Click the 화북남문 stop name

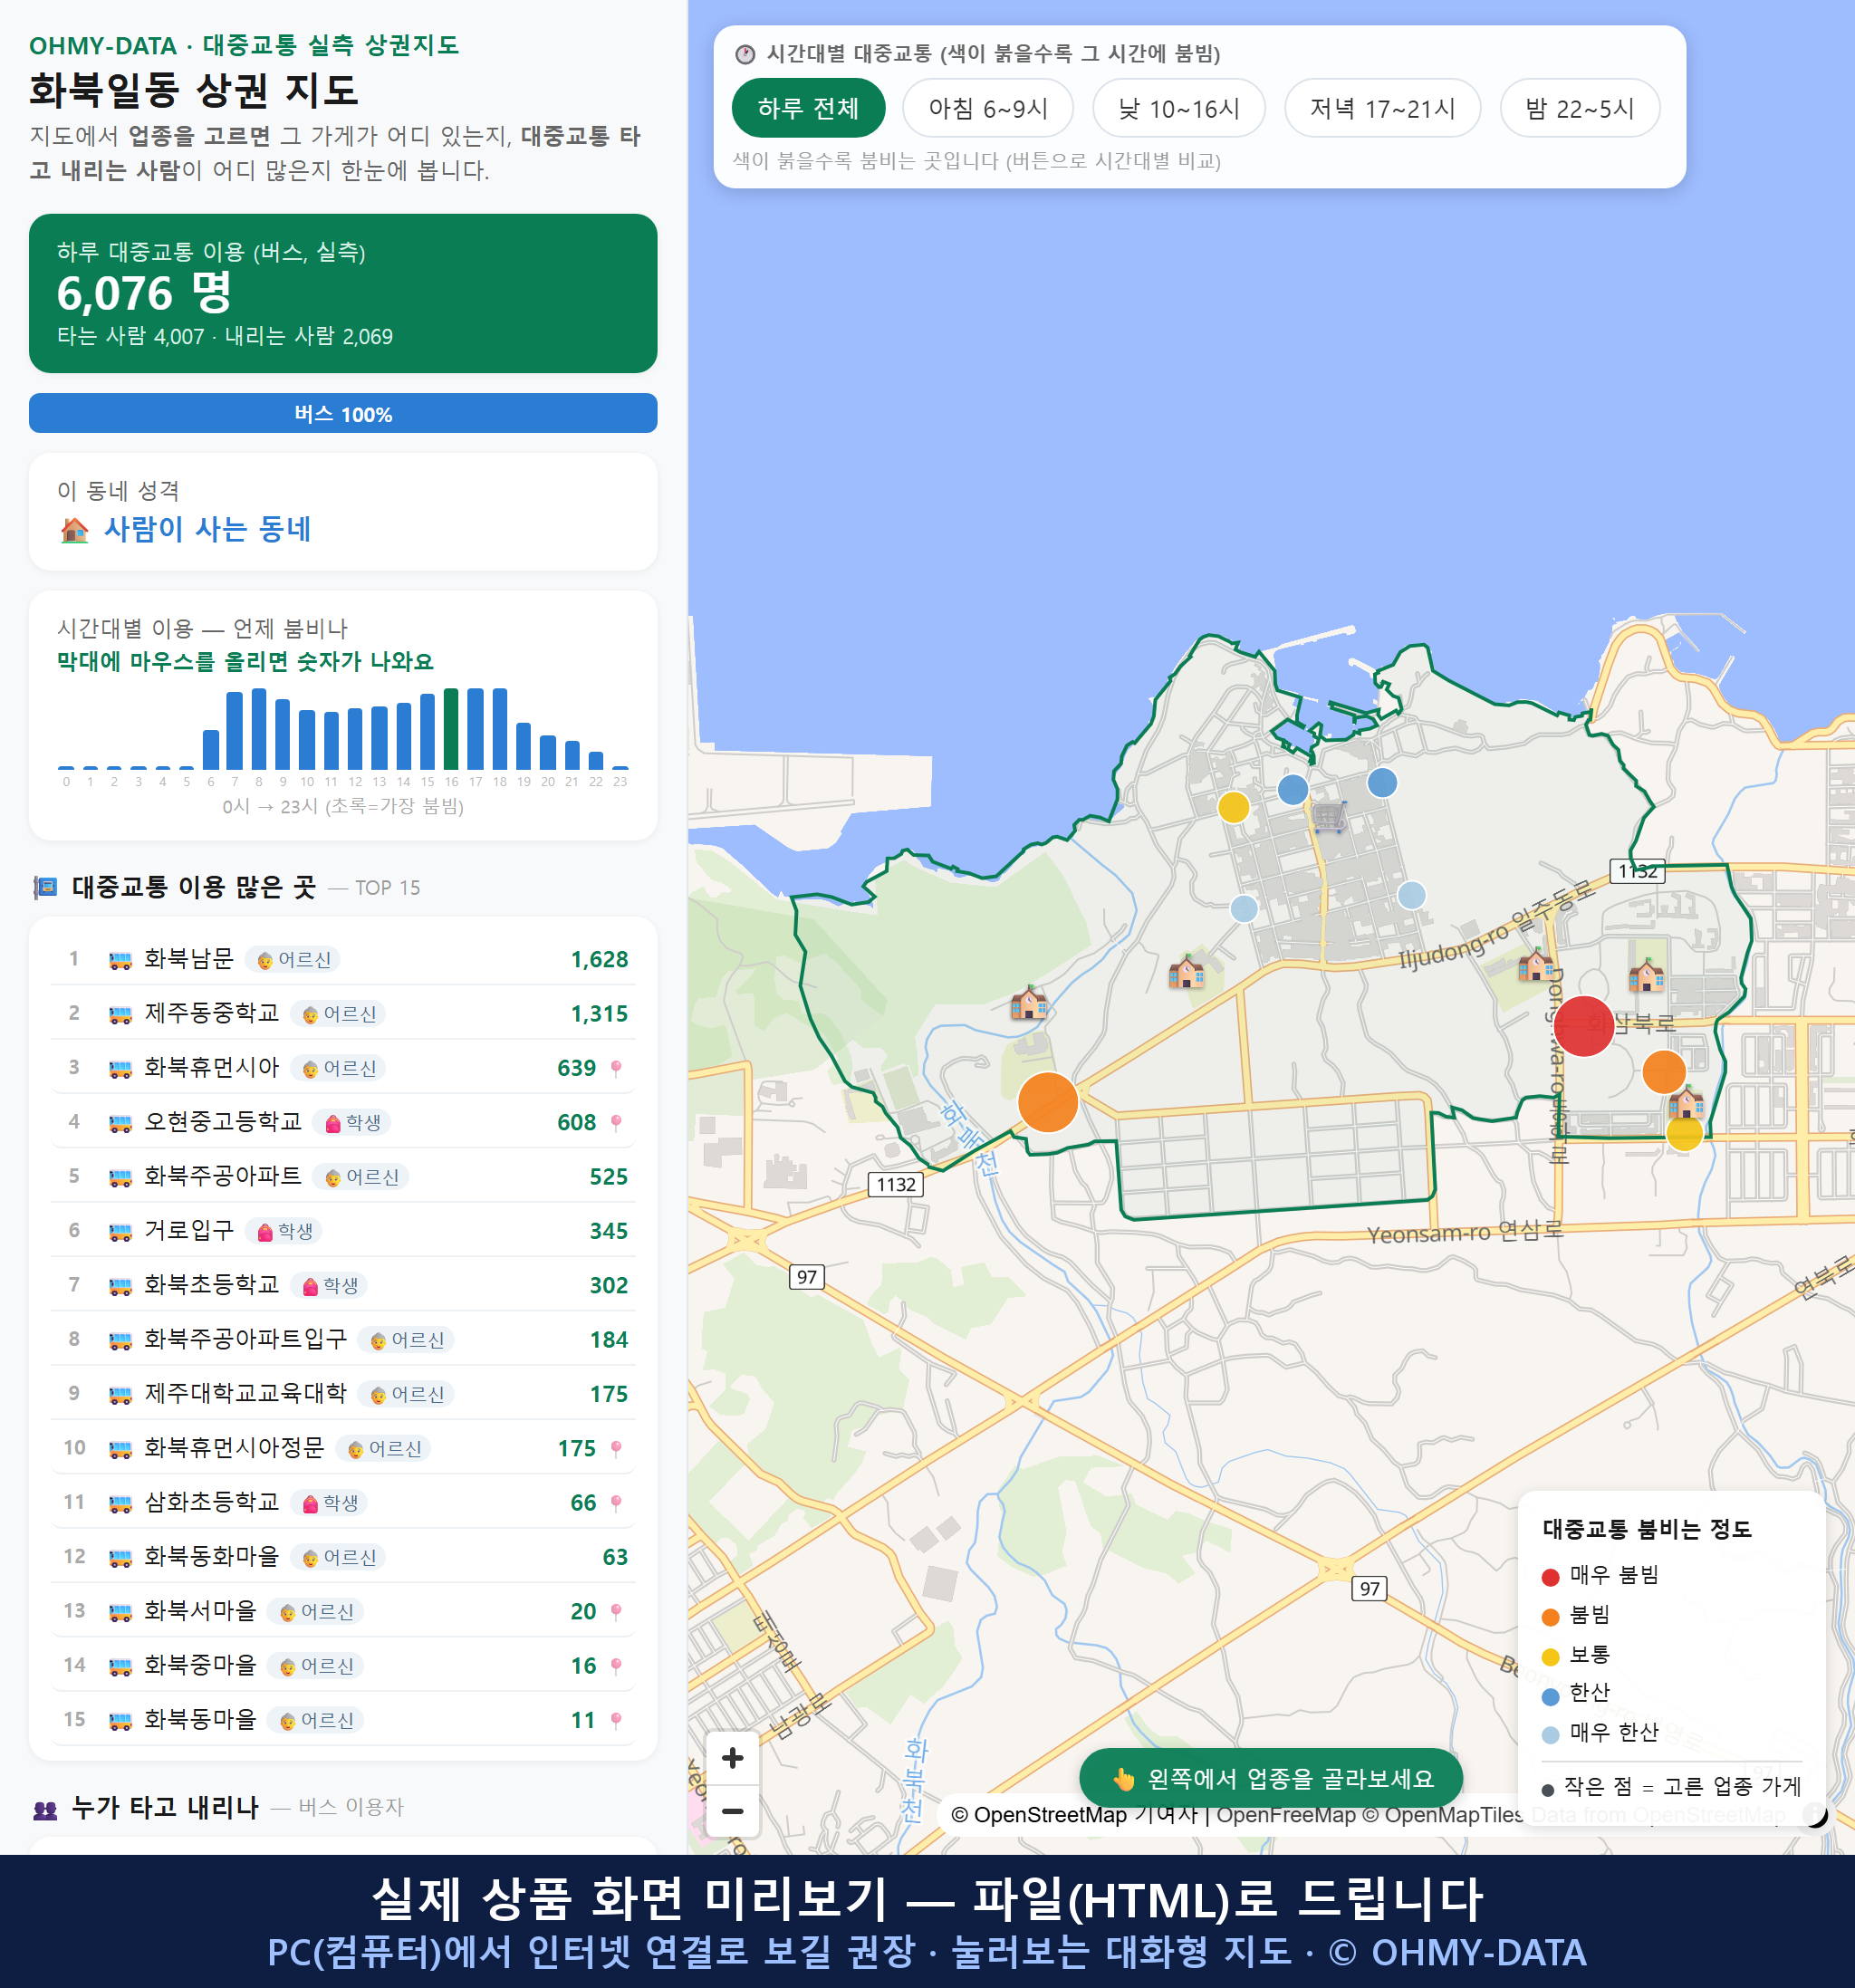click(x=188, y=959)
